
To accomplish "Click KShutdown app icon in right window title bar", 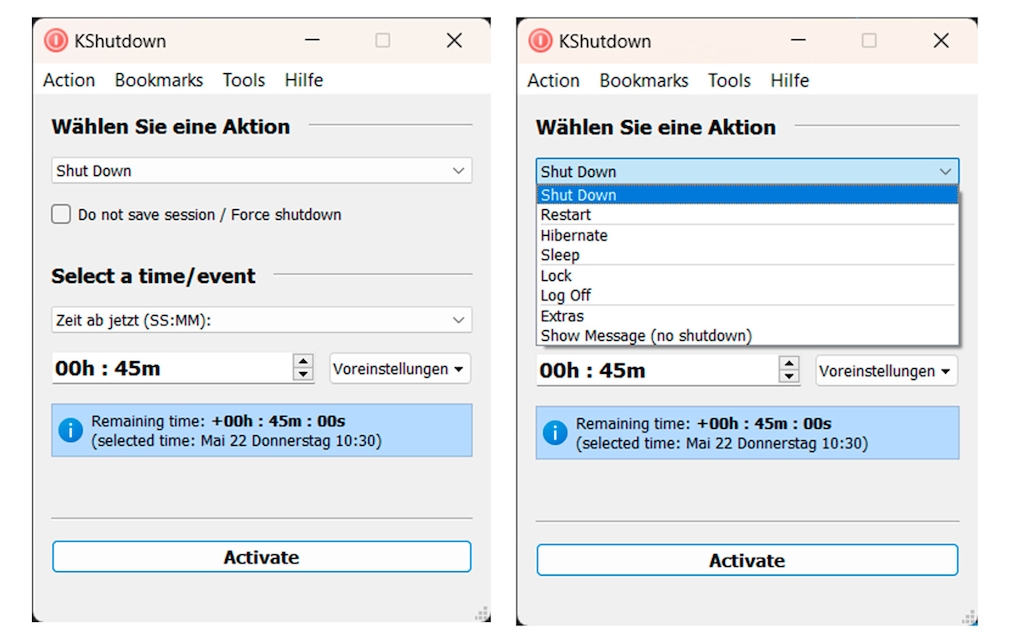I will [x=540, y=41].
